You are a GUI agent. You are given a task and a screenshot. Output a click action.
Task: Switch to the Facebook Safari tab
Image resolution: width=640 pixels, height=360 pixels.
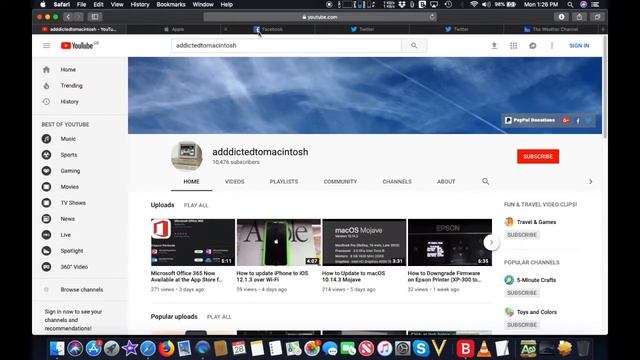[x=268, y=29]
